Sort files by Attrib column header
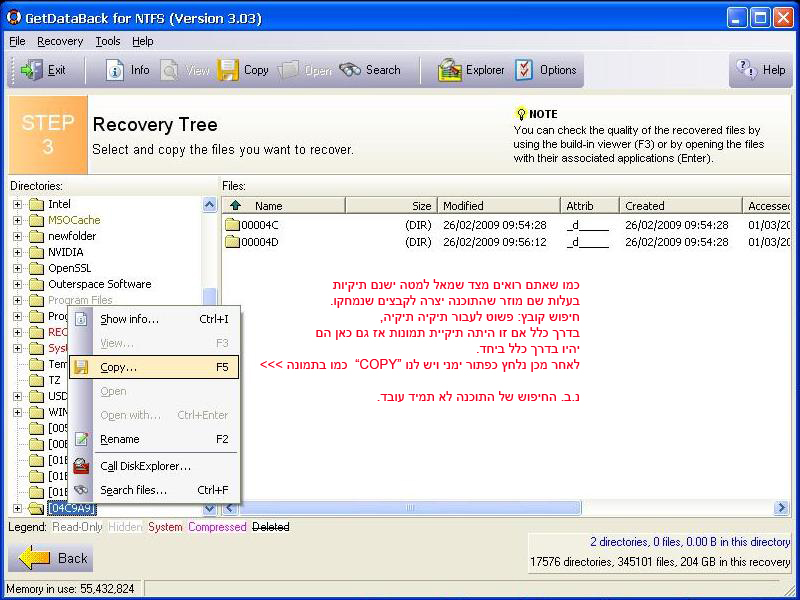The width and height of the screenshot is (800, 600). click(x=590, y=206)
